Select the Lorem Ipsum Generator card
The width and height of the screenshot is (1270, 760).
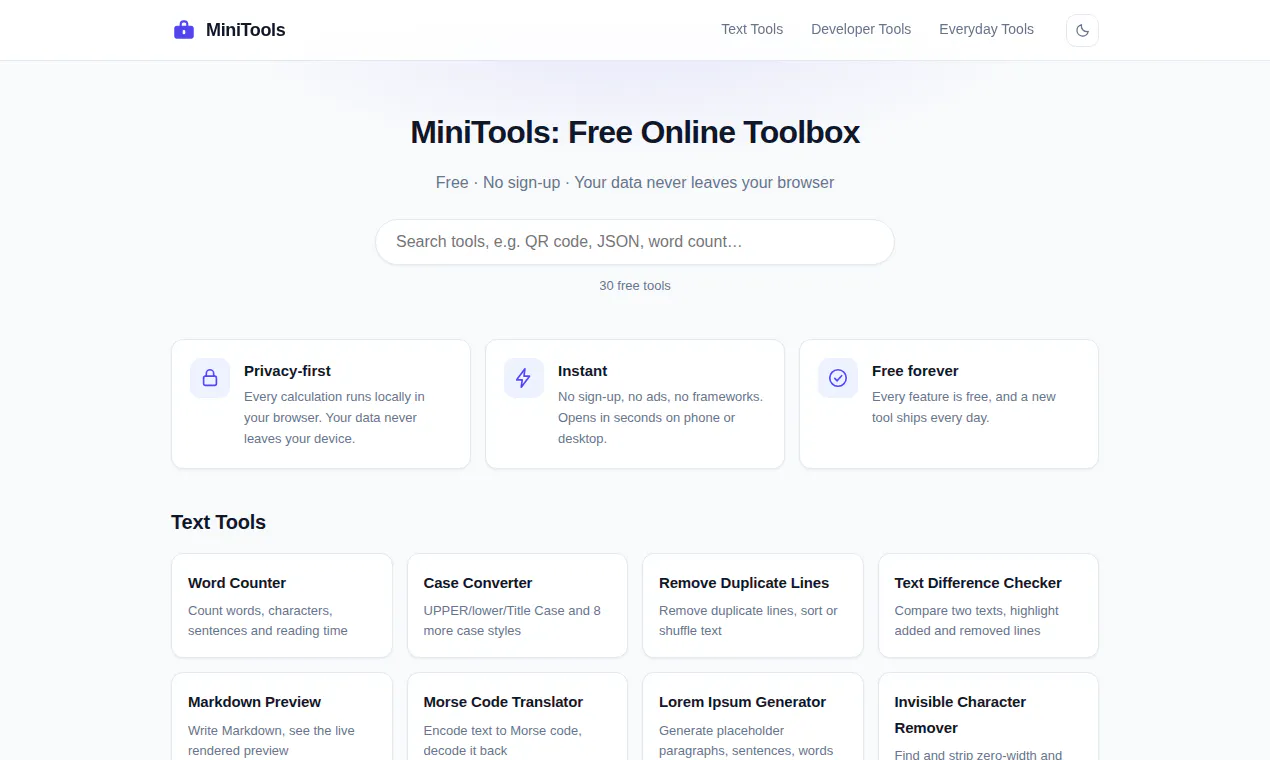point(753,716)
